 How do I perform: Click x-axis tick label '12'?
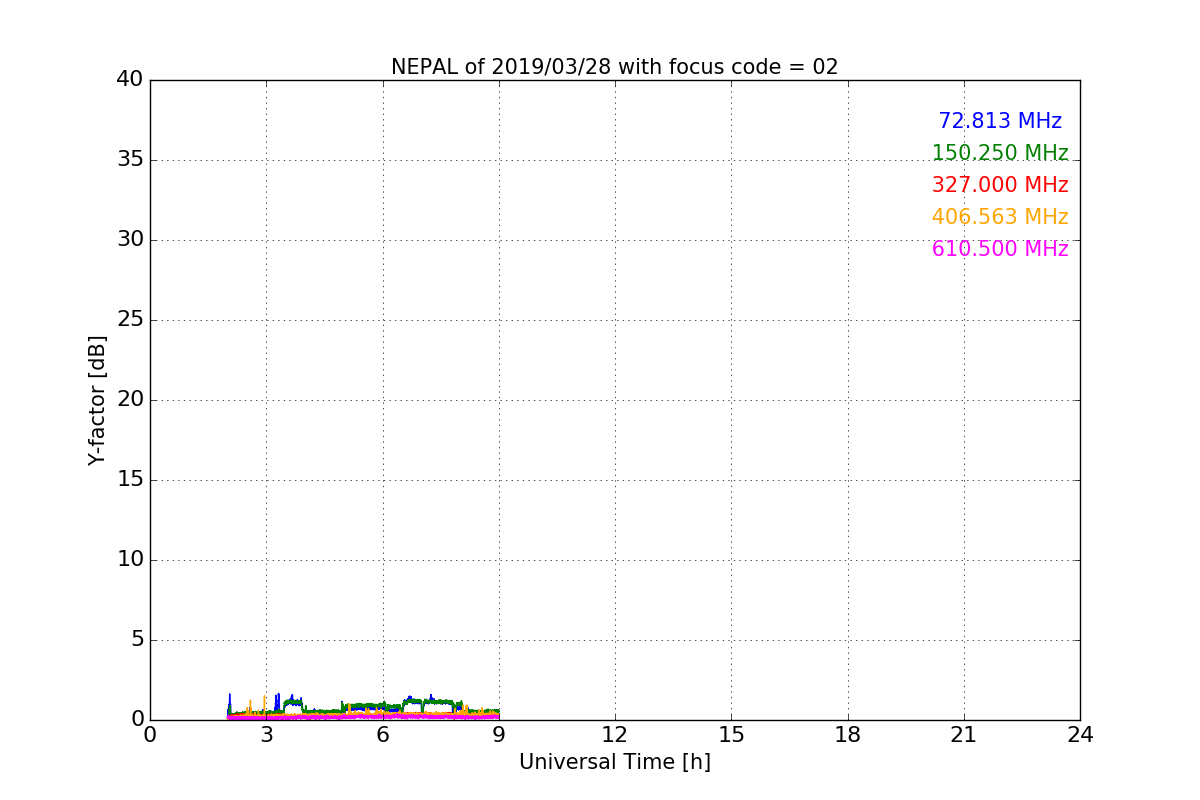(x=615, y=735)
